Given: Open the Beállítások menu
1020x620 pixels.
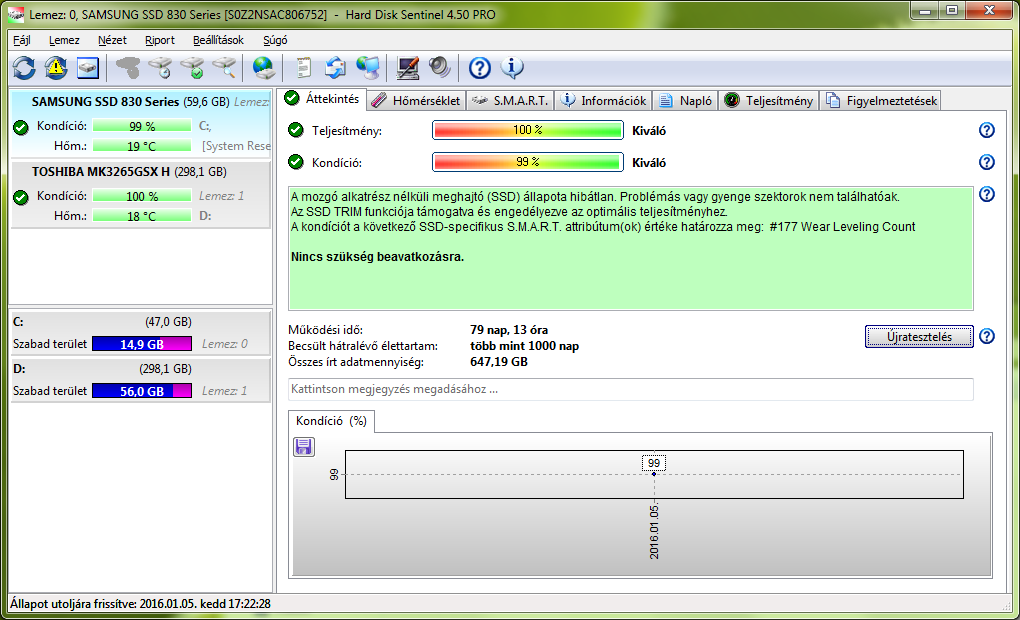Looking at the screenshot, I should [218, 40].
